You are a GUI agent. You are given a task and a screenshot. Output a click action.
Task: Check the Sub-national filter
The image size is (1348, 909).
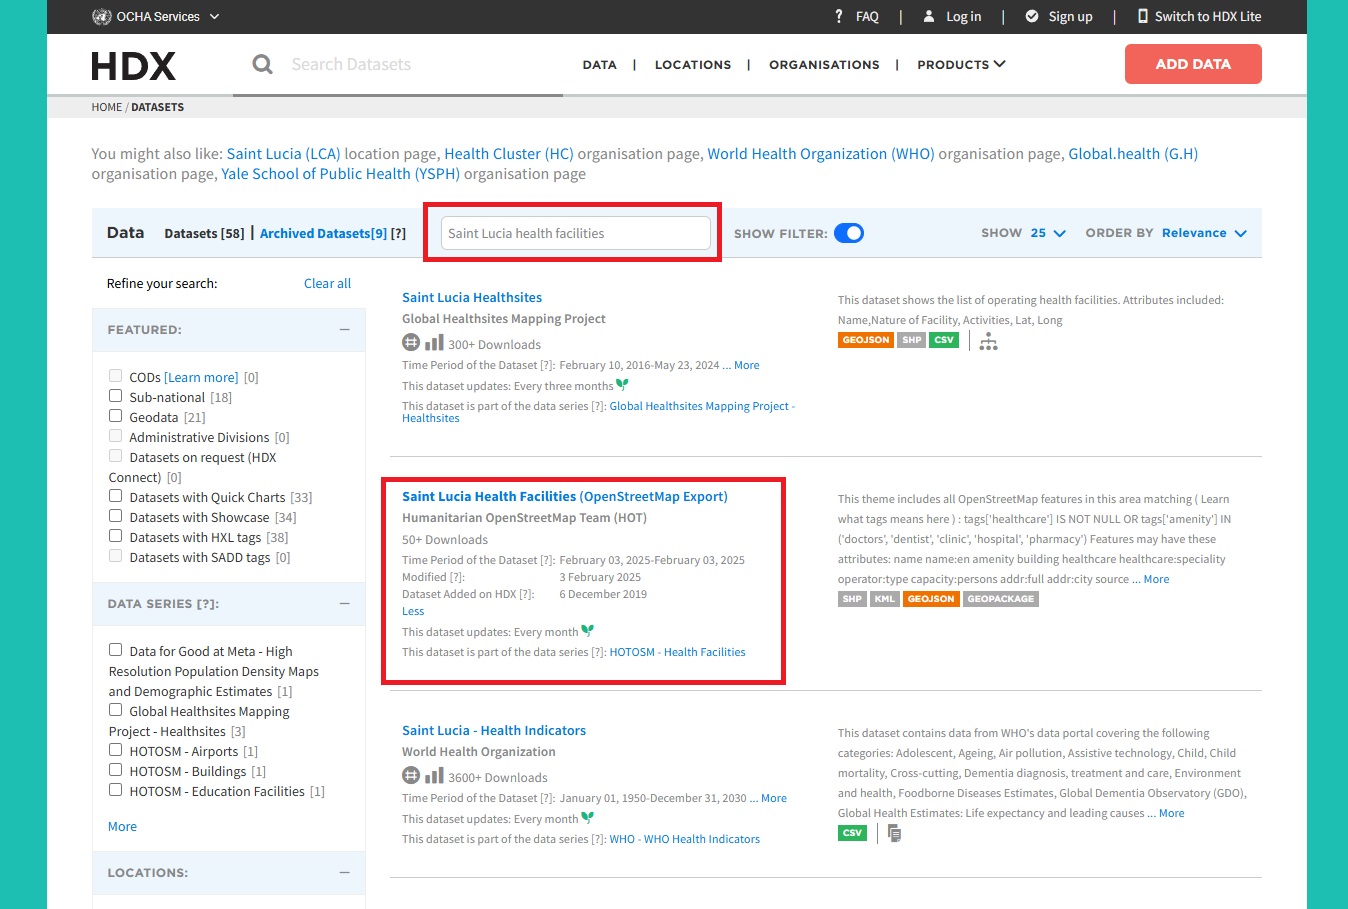(115, 396)
